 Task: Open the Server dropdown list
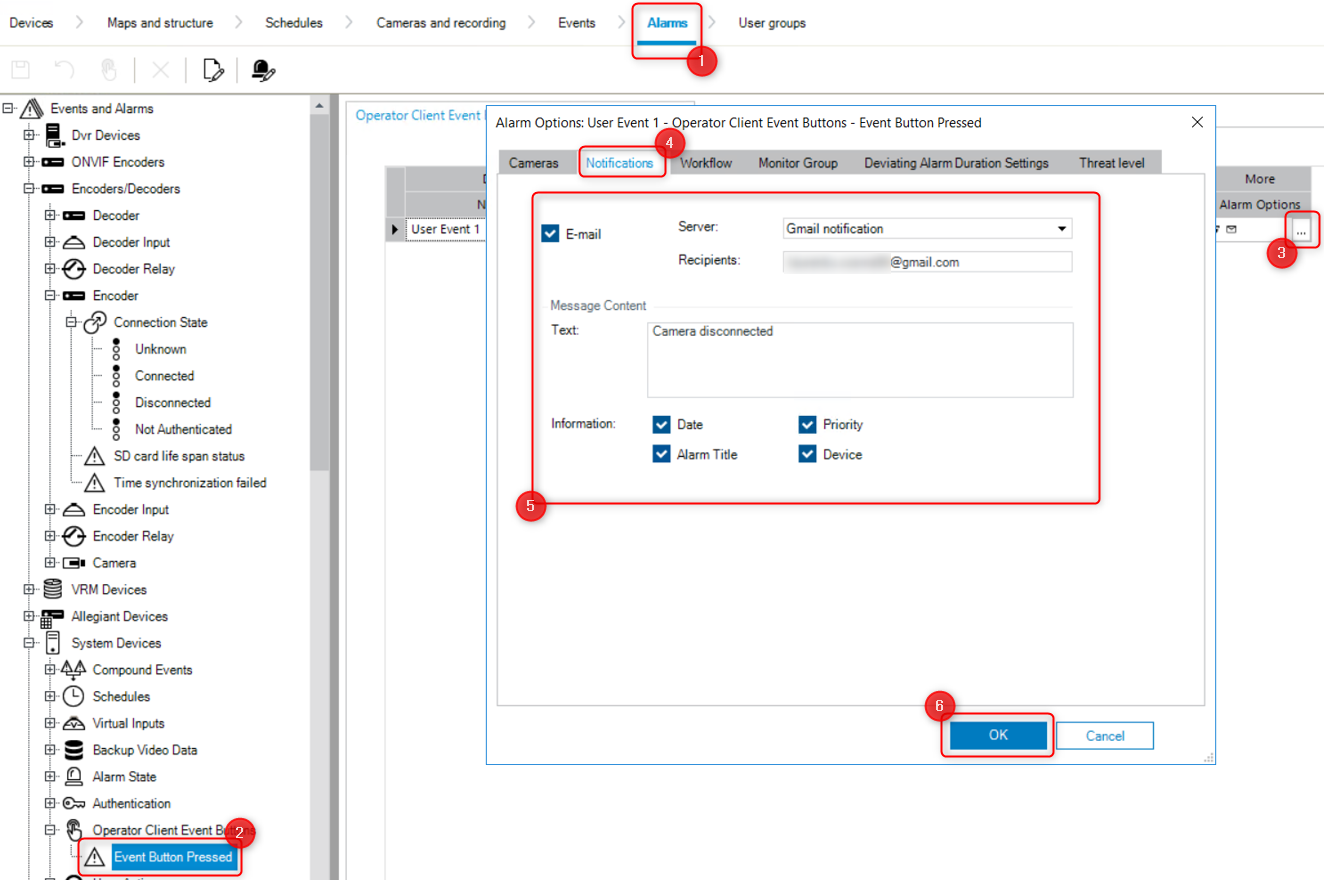tap(1061, 229)
